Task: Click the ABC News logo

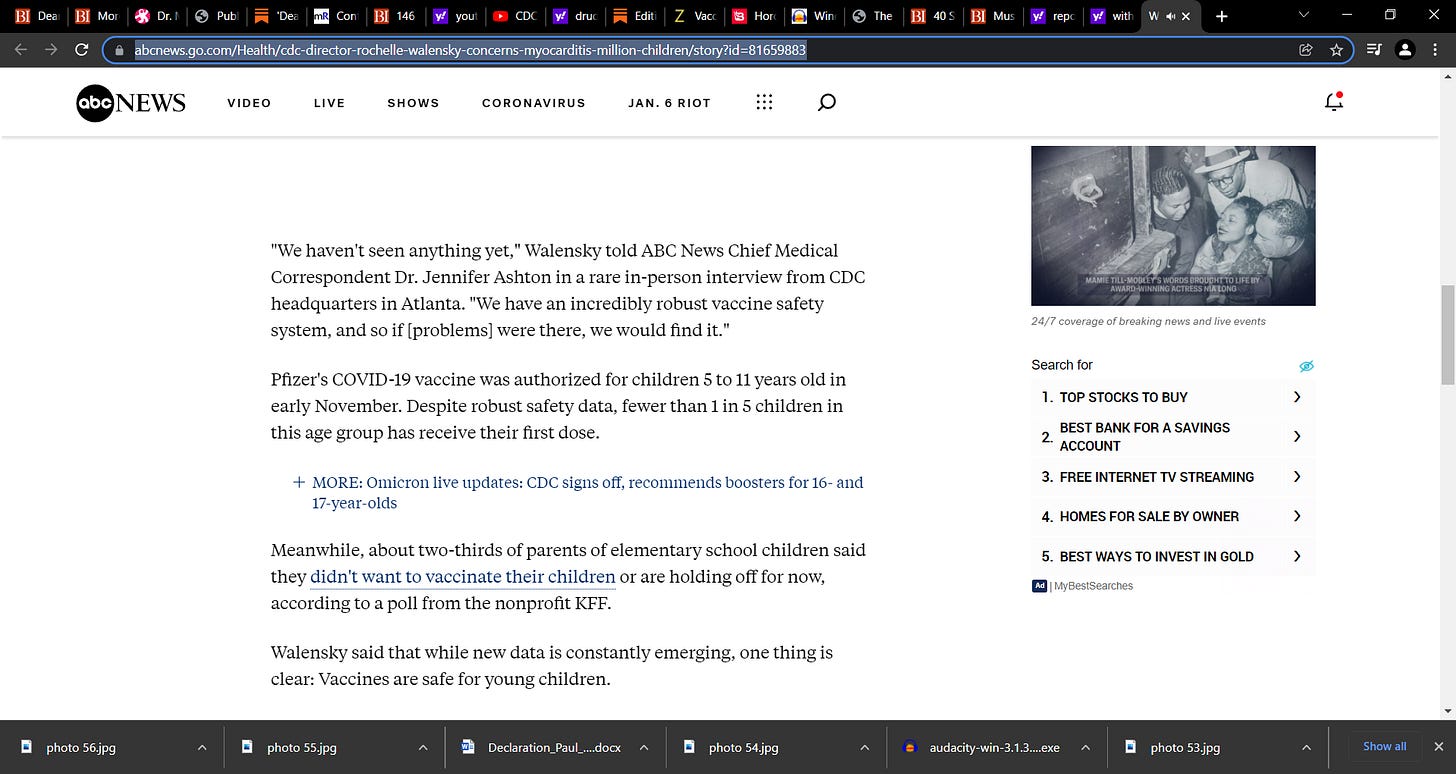Action: (x=131, y=103)
